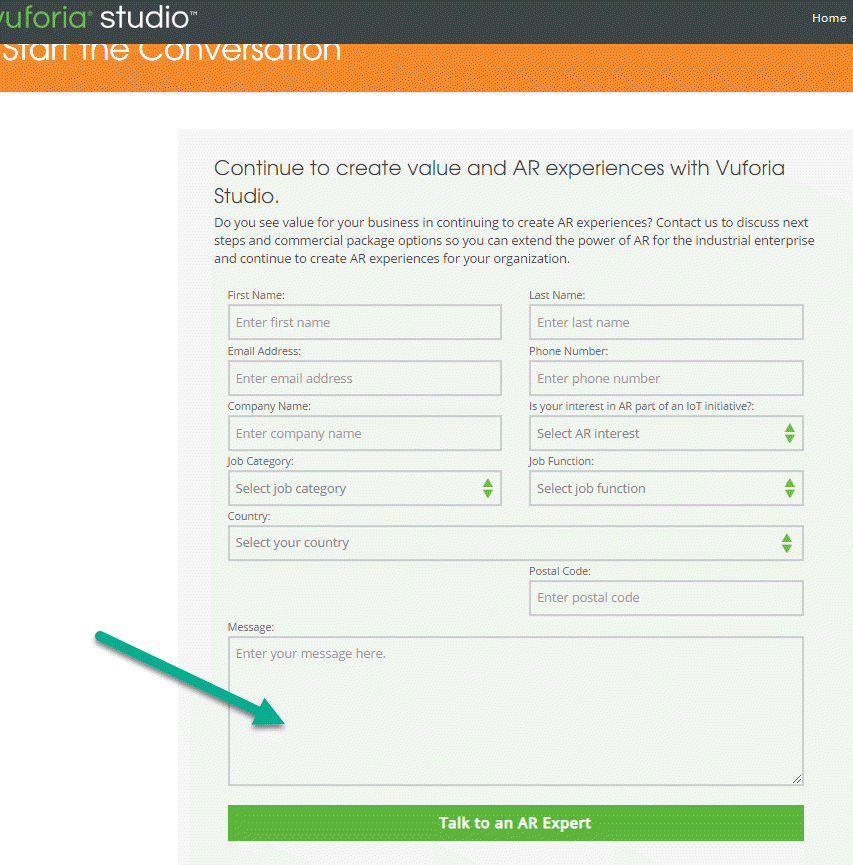
Task: Click the Enter company name input
Action: (x=364, y=434)
